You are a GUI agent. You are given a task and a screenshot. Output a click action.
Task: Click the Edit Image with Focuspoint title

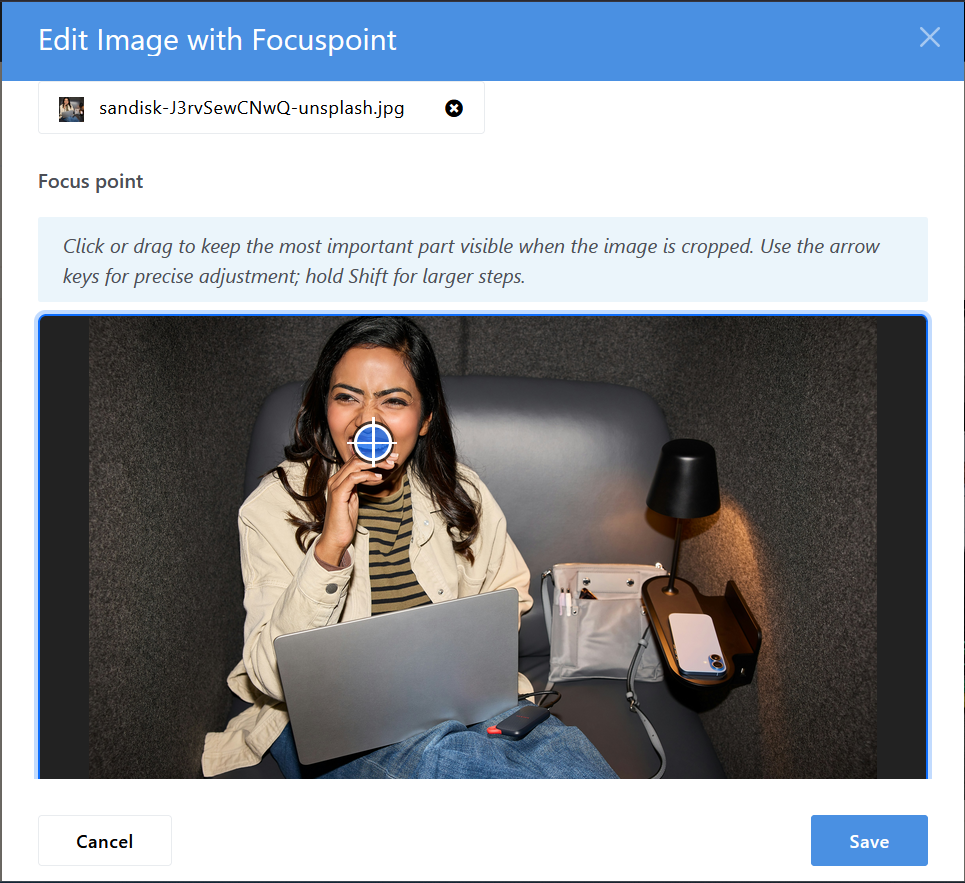[217, 40]
